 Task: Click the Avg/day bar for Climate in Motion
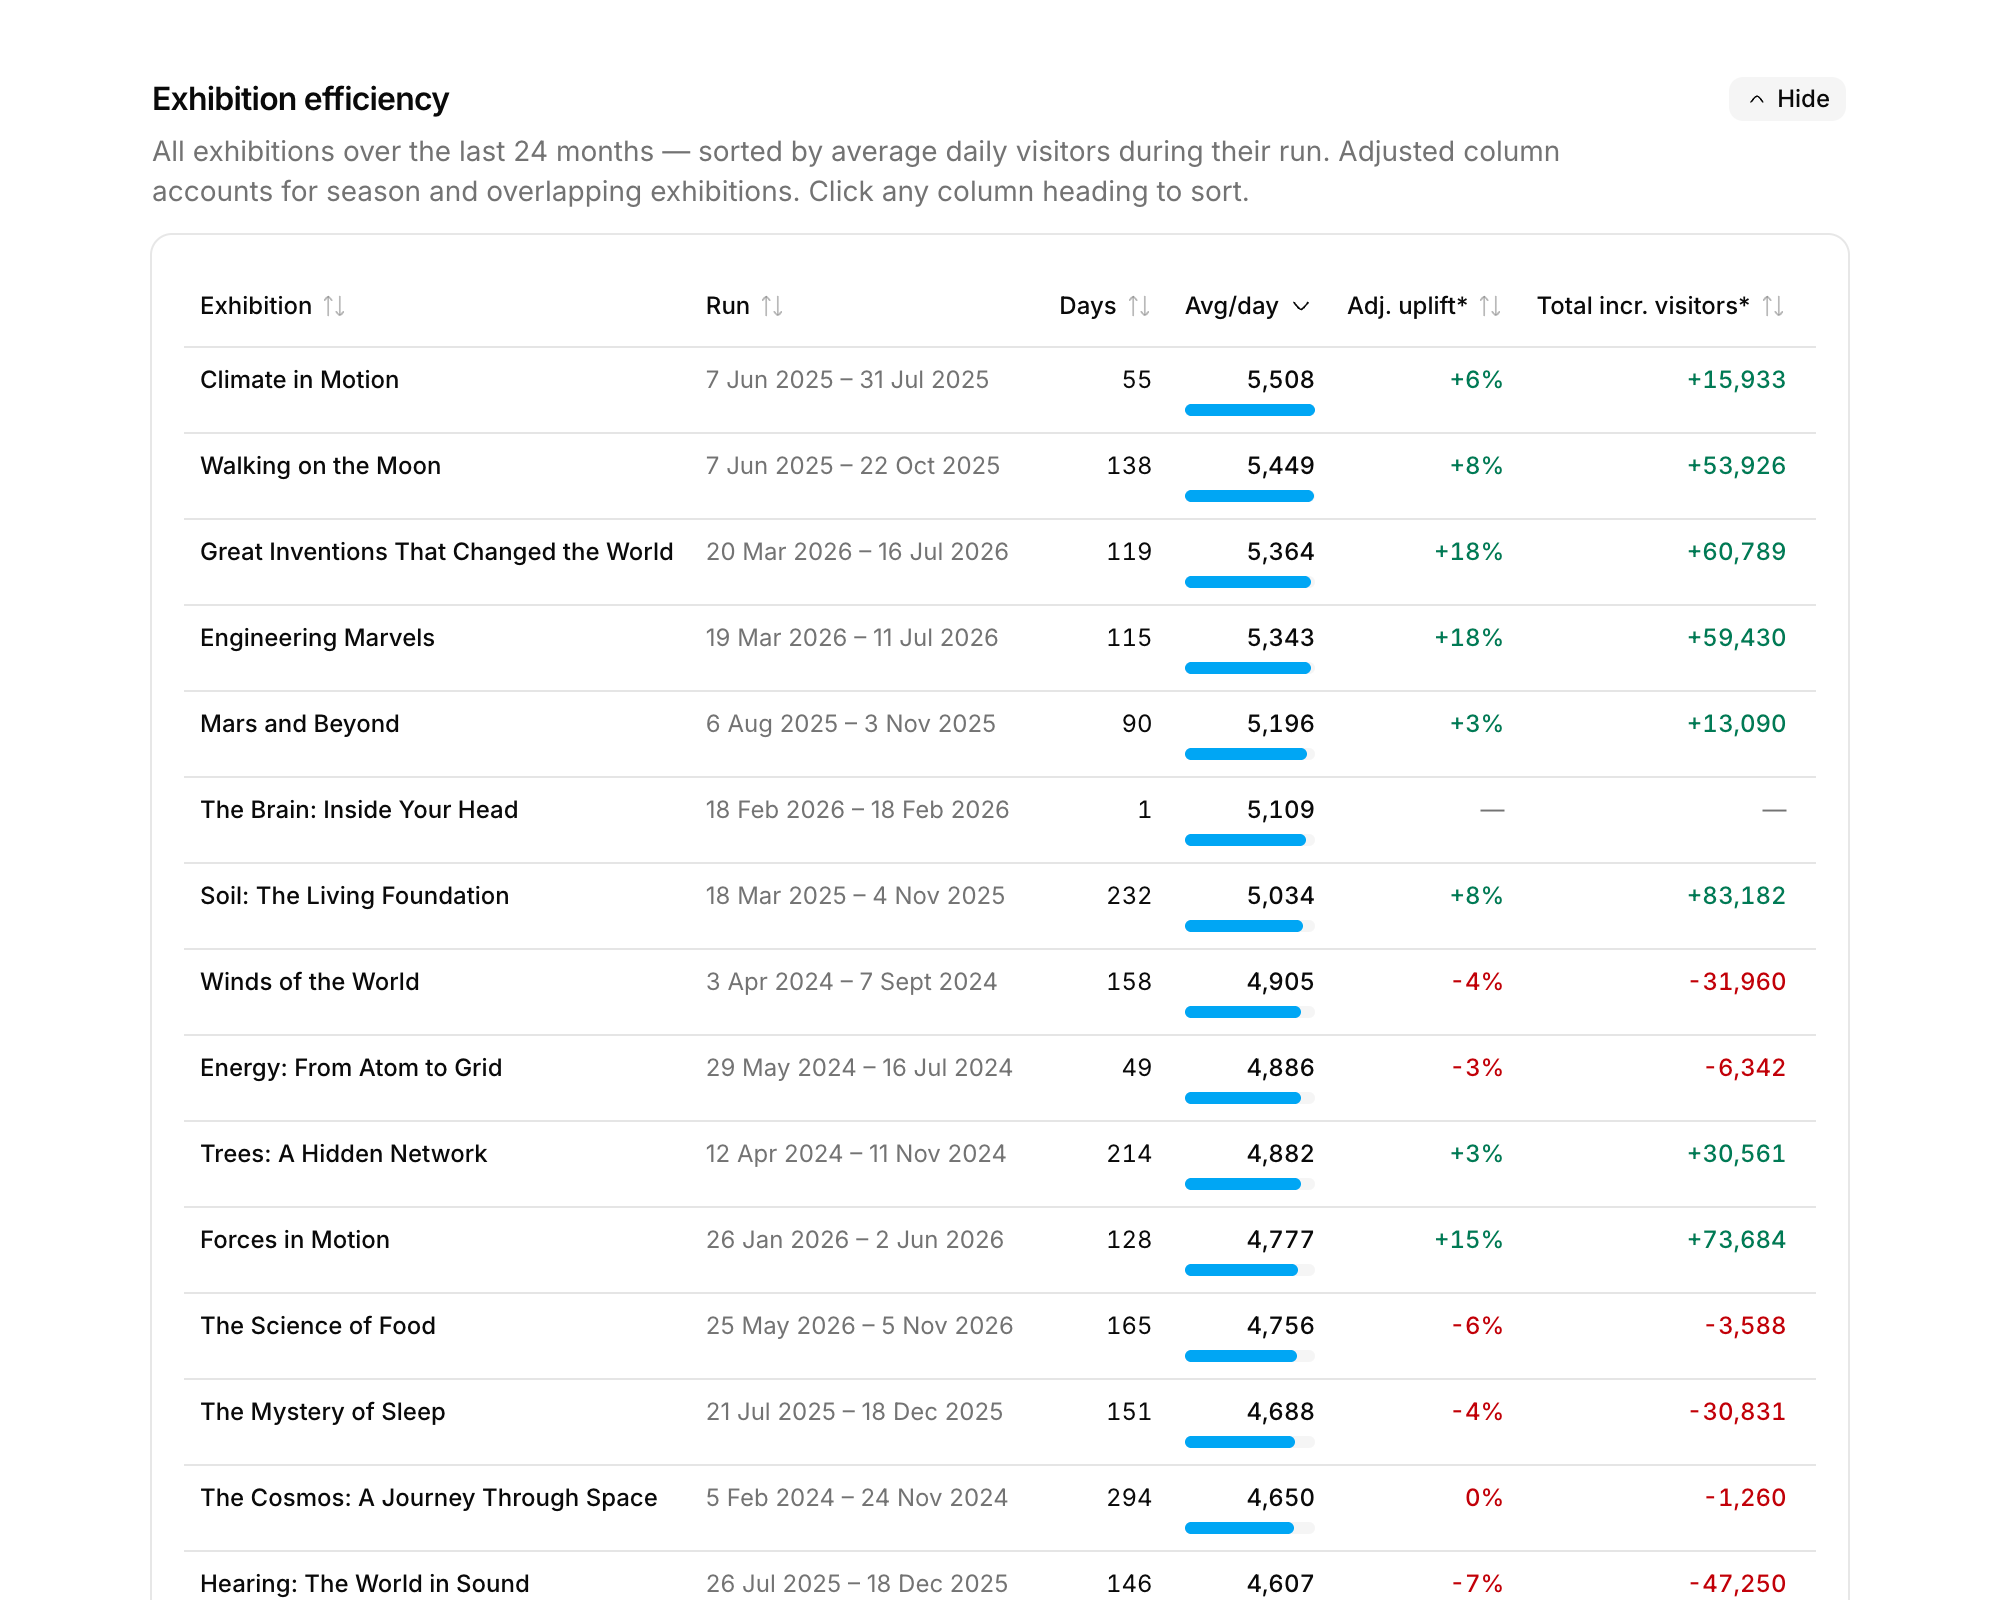[1249, 410]
